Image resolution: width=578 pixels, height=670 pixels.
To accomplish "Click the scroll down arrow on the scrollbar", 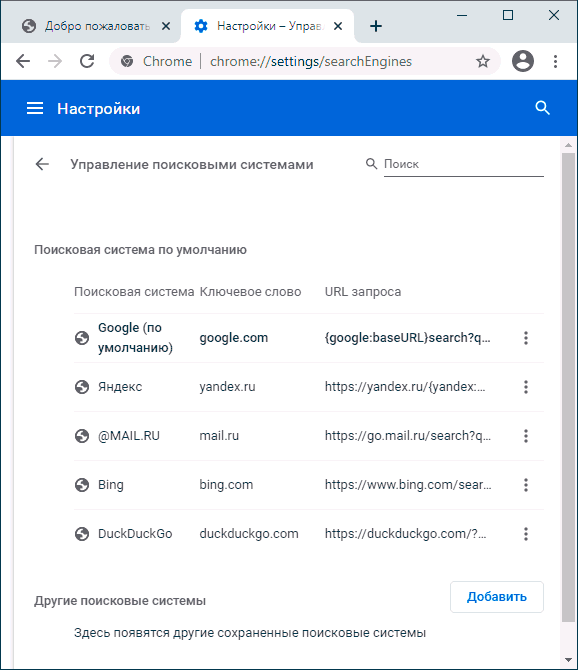I will point(568,660).
